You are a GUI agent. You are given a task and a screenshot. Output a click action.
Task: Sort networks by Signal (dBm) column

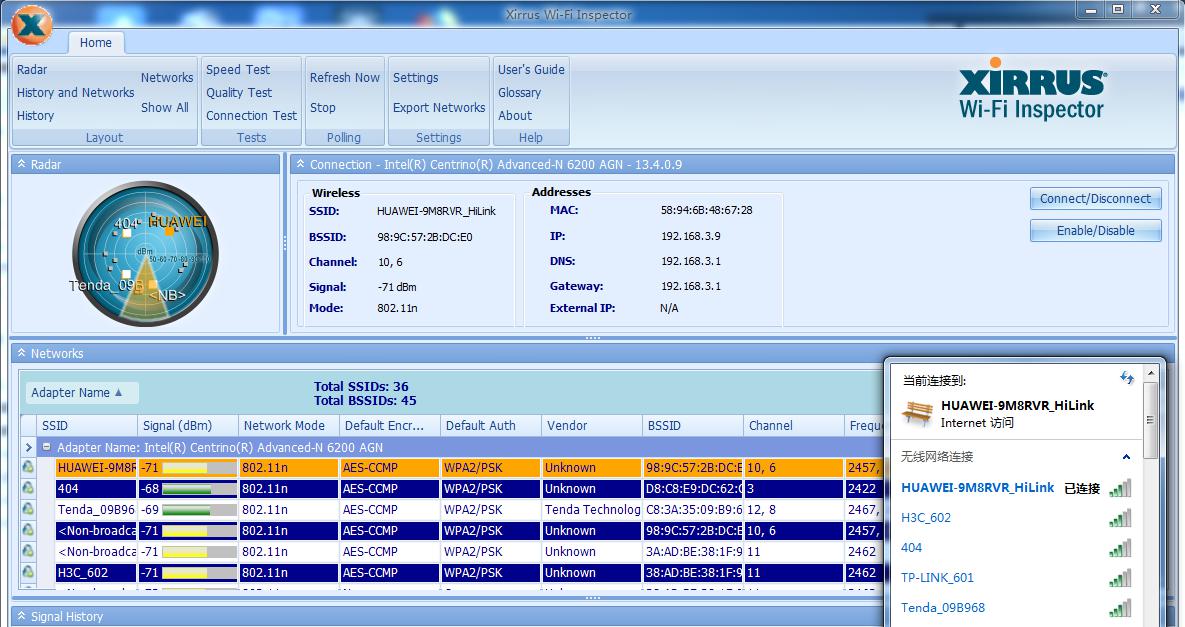click(187, 425)
